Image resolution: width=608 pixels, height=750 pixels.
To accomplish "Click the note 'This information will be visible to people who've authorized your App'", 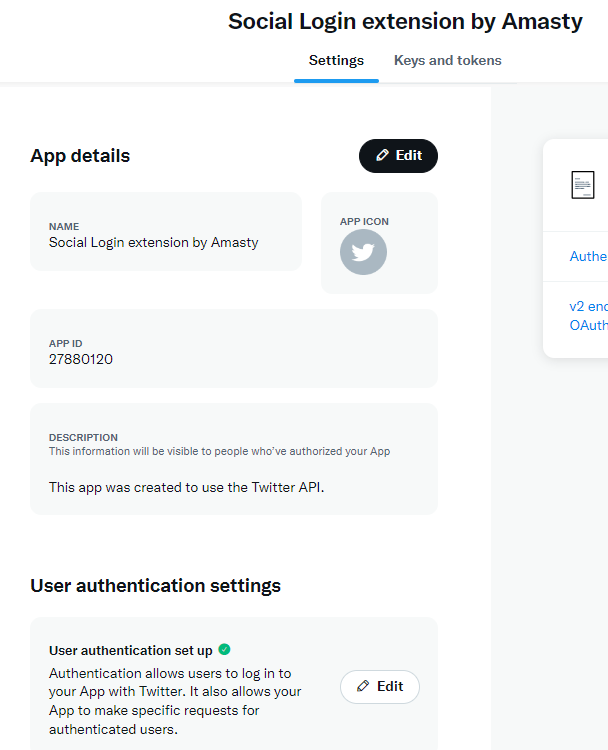I will (x=220, y=451).
